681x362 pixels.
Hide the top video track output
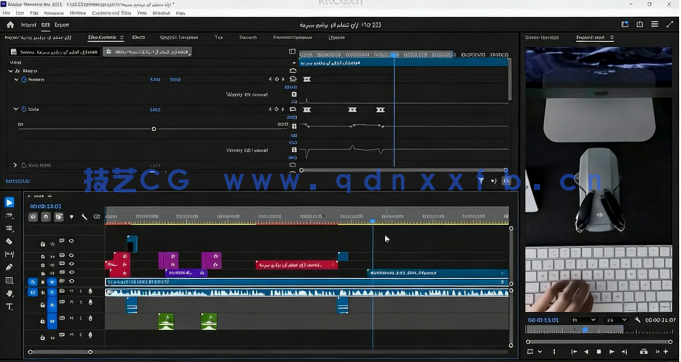coord(71,241)
